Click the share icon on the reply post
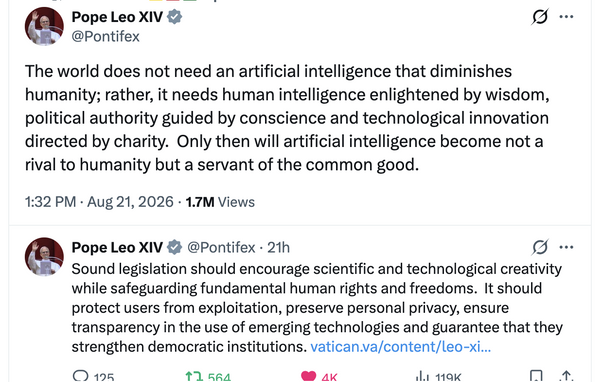Viewport: 603px width, 382px height. coord(566,376)
